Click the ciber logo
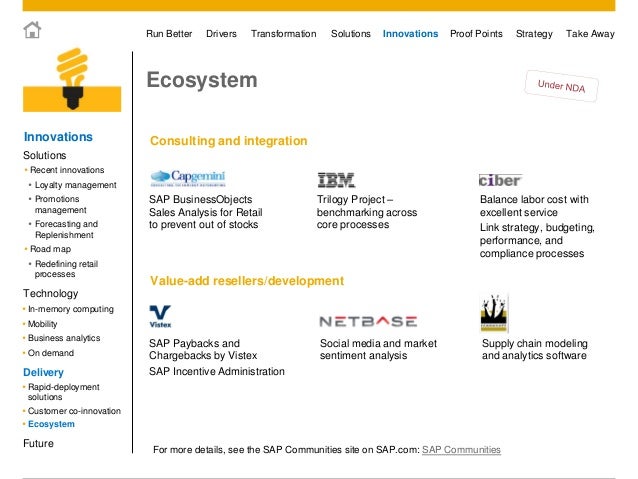638x479 pixels. click(x=500, y=180)
